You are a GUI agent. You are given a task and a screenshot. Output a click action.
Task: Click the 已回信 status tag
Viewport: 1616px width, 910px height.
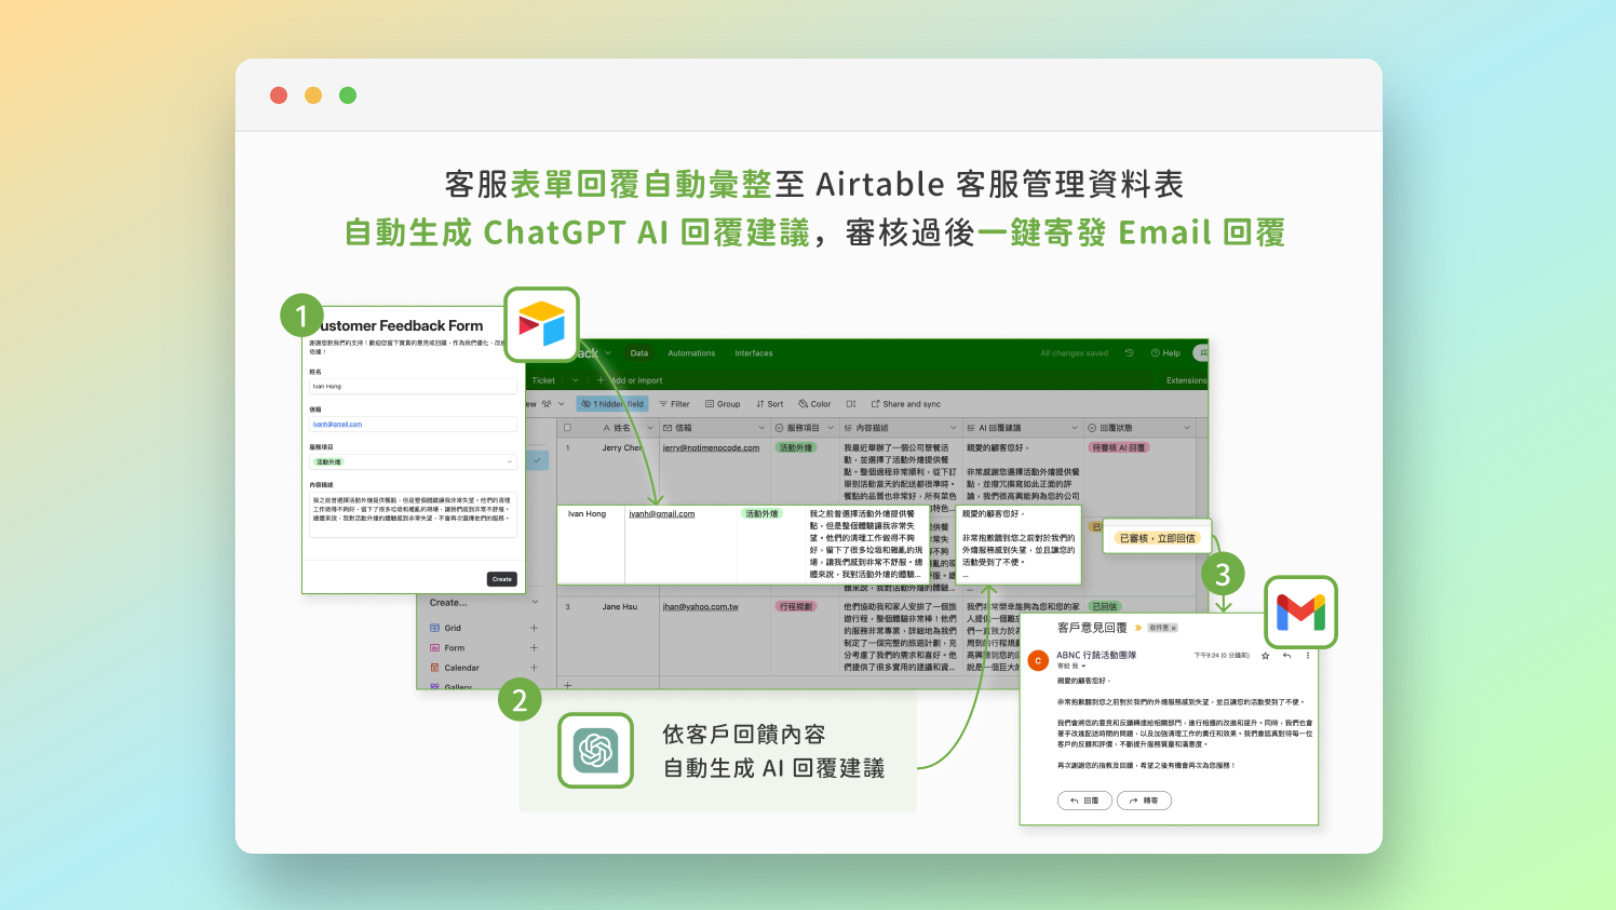[1105, 606]
